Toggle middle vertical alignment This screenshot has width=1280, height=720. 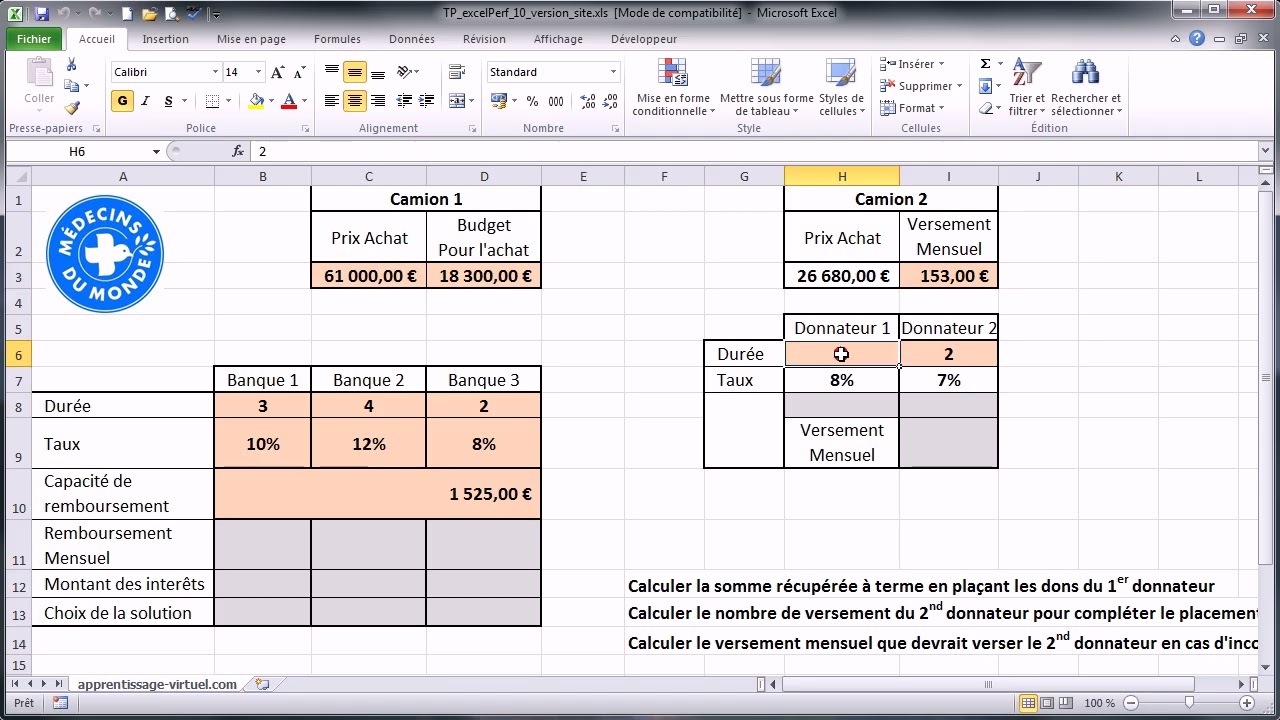coord(354,72)
